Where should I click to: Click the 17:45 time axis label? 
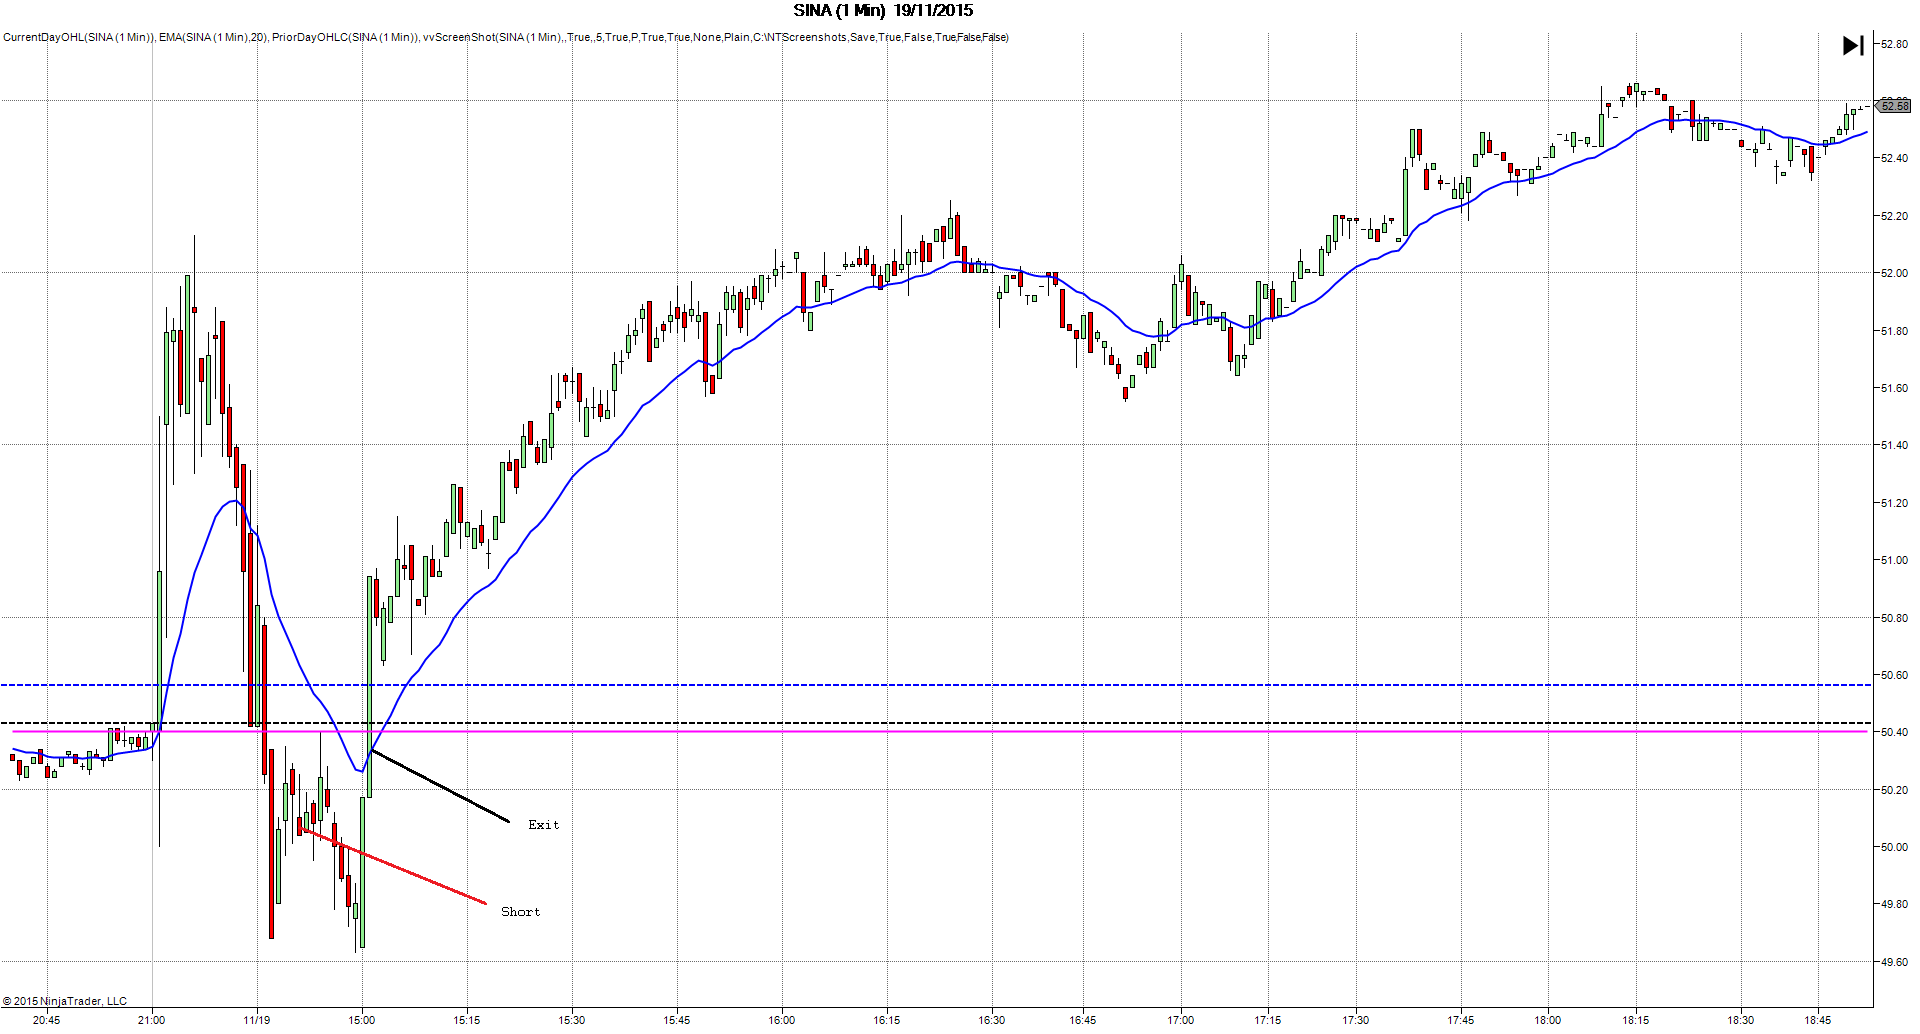(1461, 1020)
